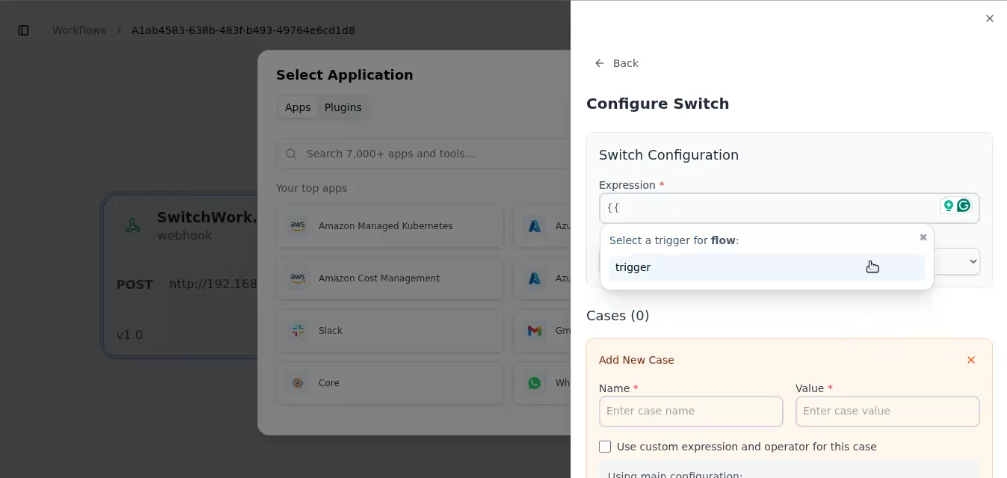Close the Add New Case form

tap(970, 360)
